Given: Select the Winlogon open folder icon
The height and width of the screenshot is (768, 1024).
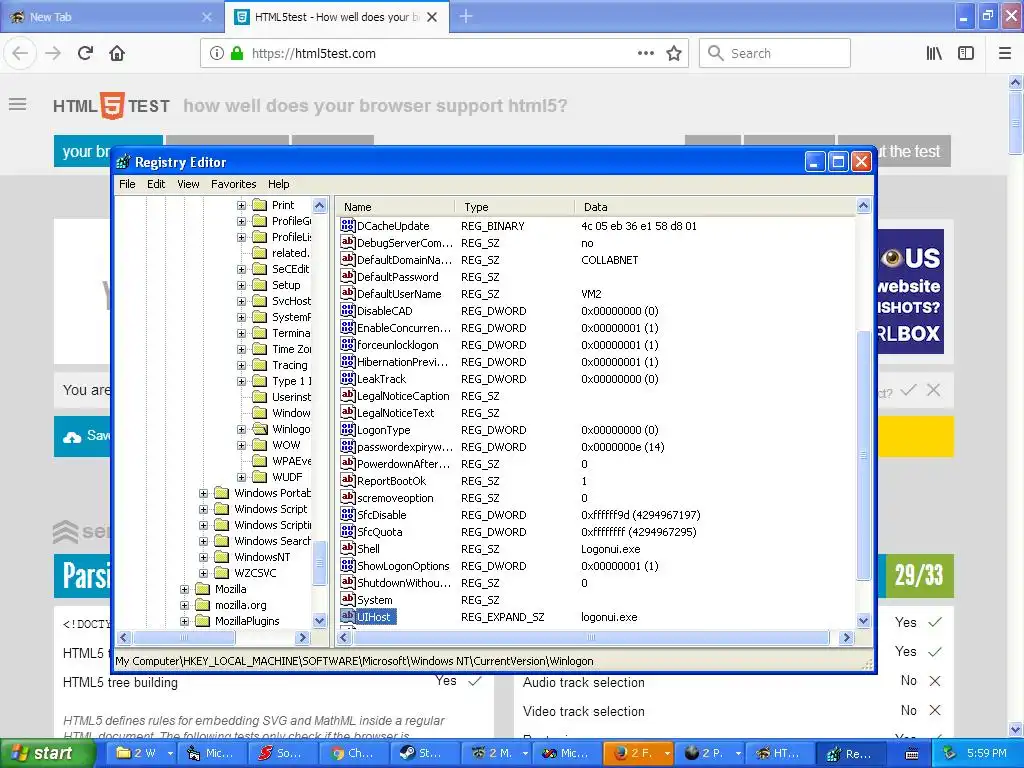Looking at the screenshot, I should pos(260,428).
